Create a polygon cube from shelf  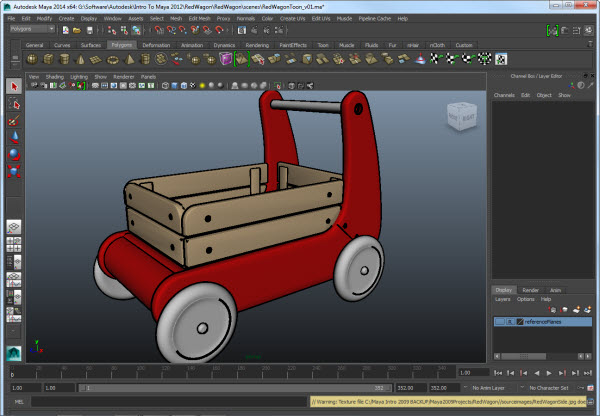(x=49, y=59)
